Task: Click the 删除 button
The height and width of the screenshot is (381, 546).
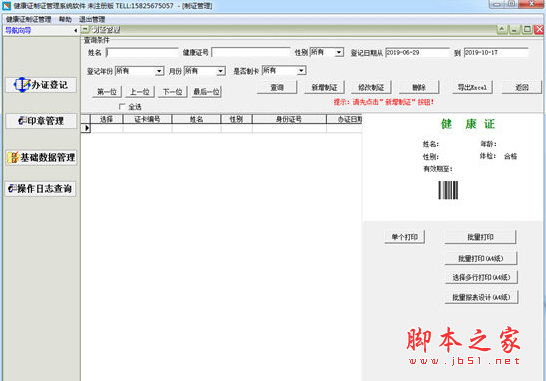Action: point(419,87)
